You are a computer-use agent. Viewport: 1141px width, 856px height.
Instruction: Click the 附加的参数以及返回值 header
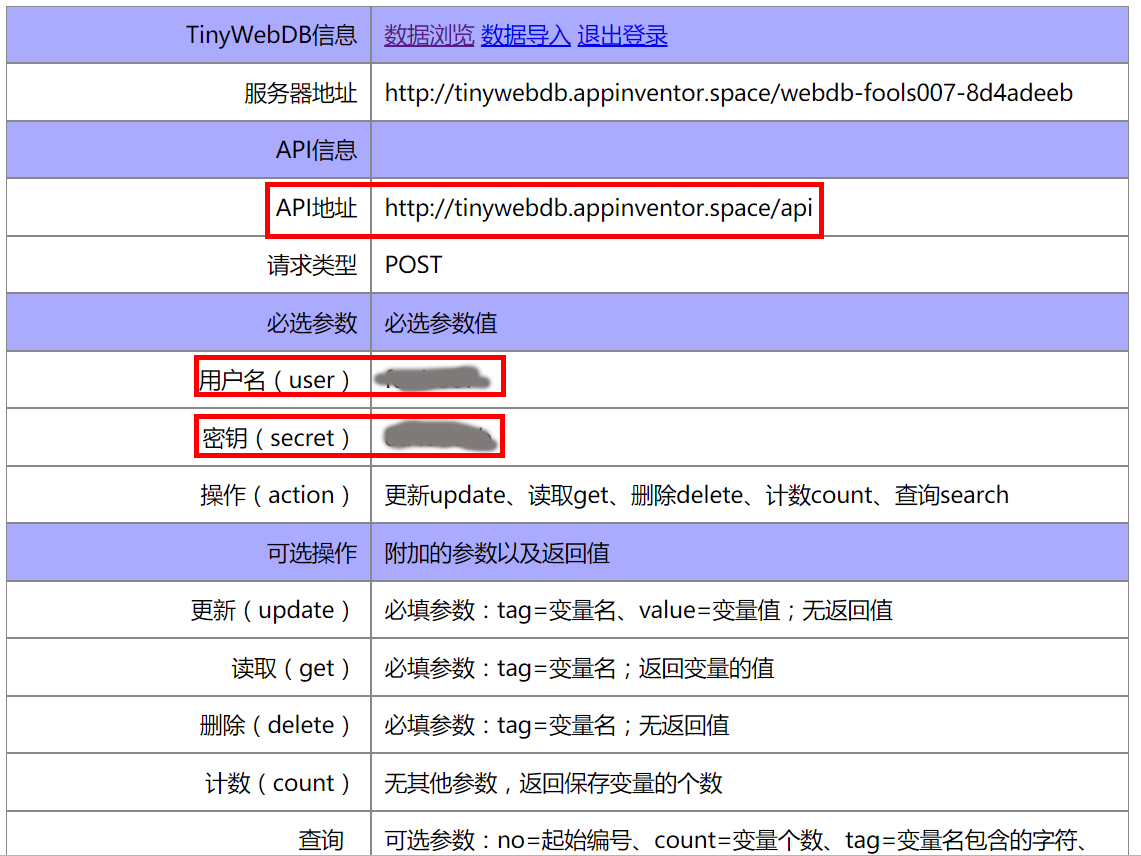(497, 553)
